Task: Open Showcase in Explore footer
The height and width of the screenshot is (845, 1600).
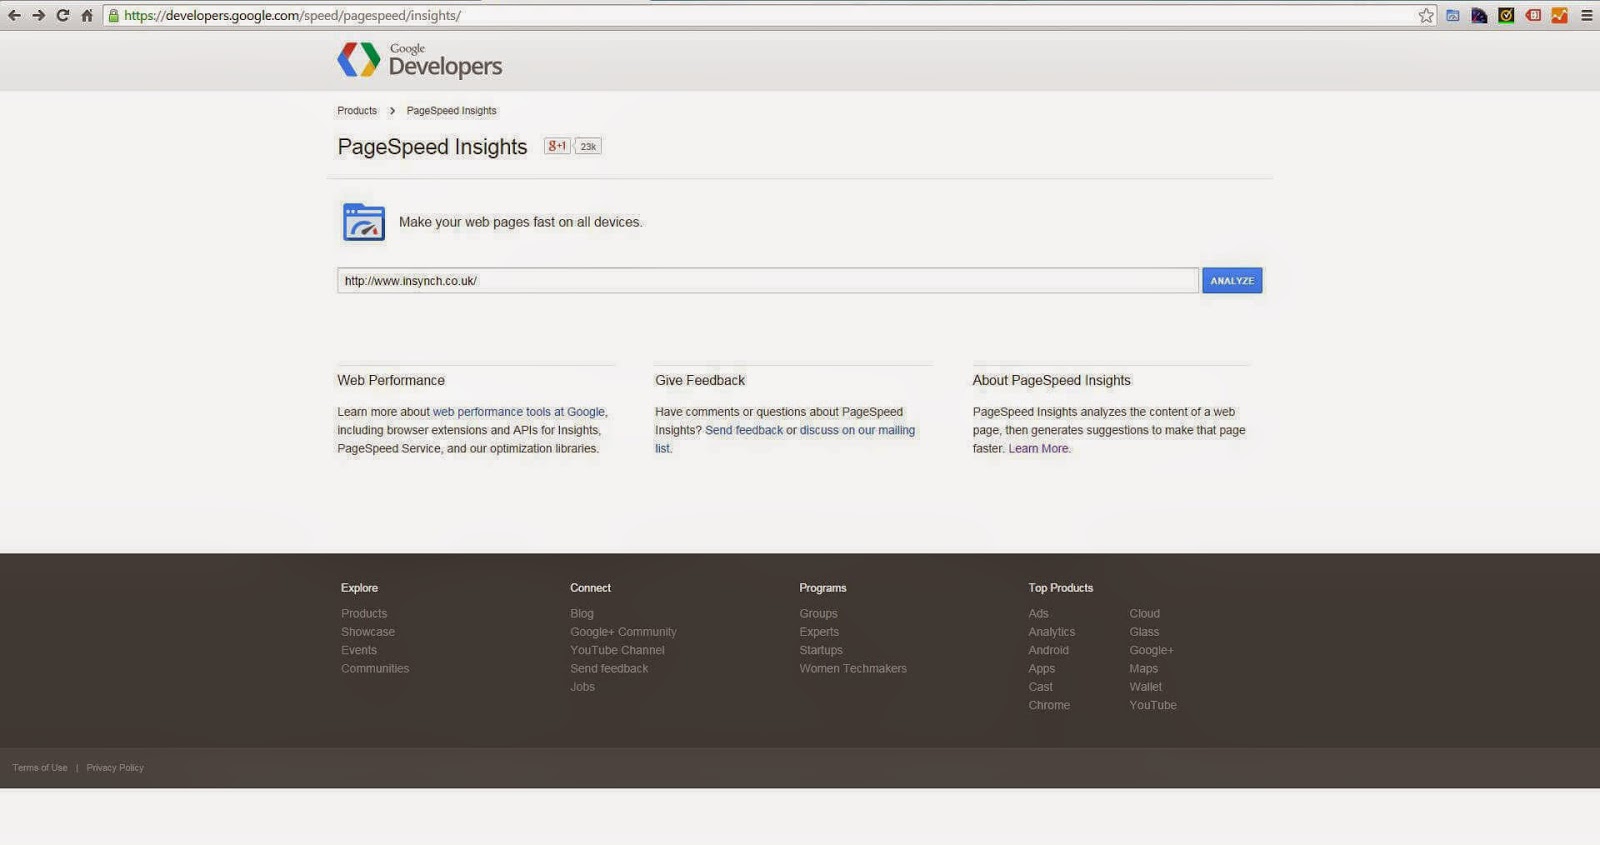Action: pyautogui.click(x=368, y=632)
